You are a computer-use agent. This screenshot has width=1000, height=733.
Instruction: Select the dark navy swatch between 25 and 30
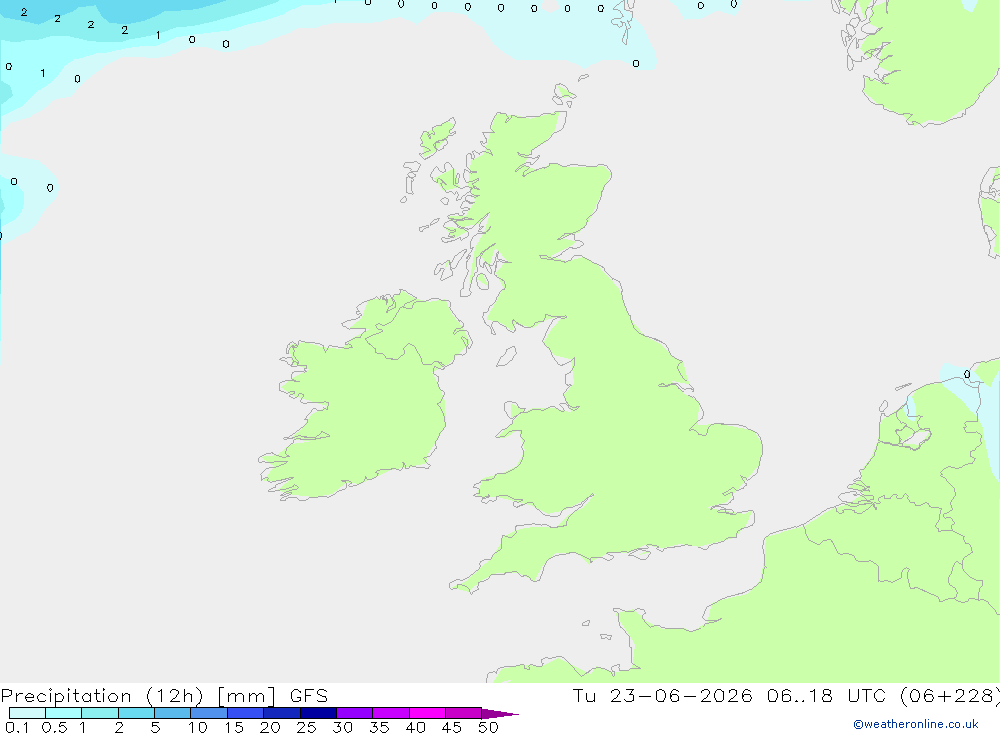coord(318,713)
